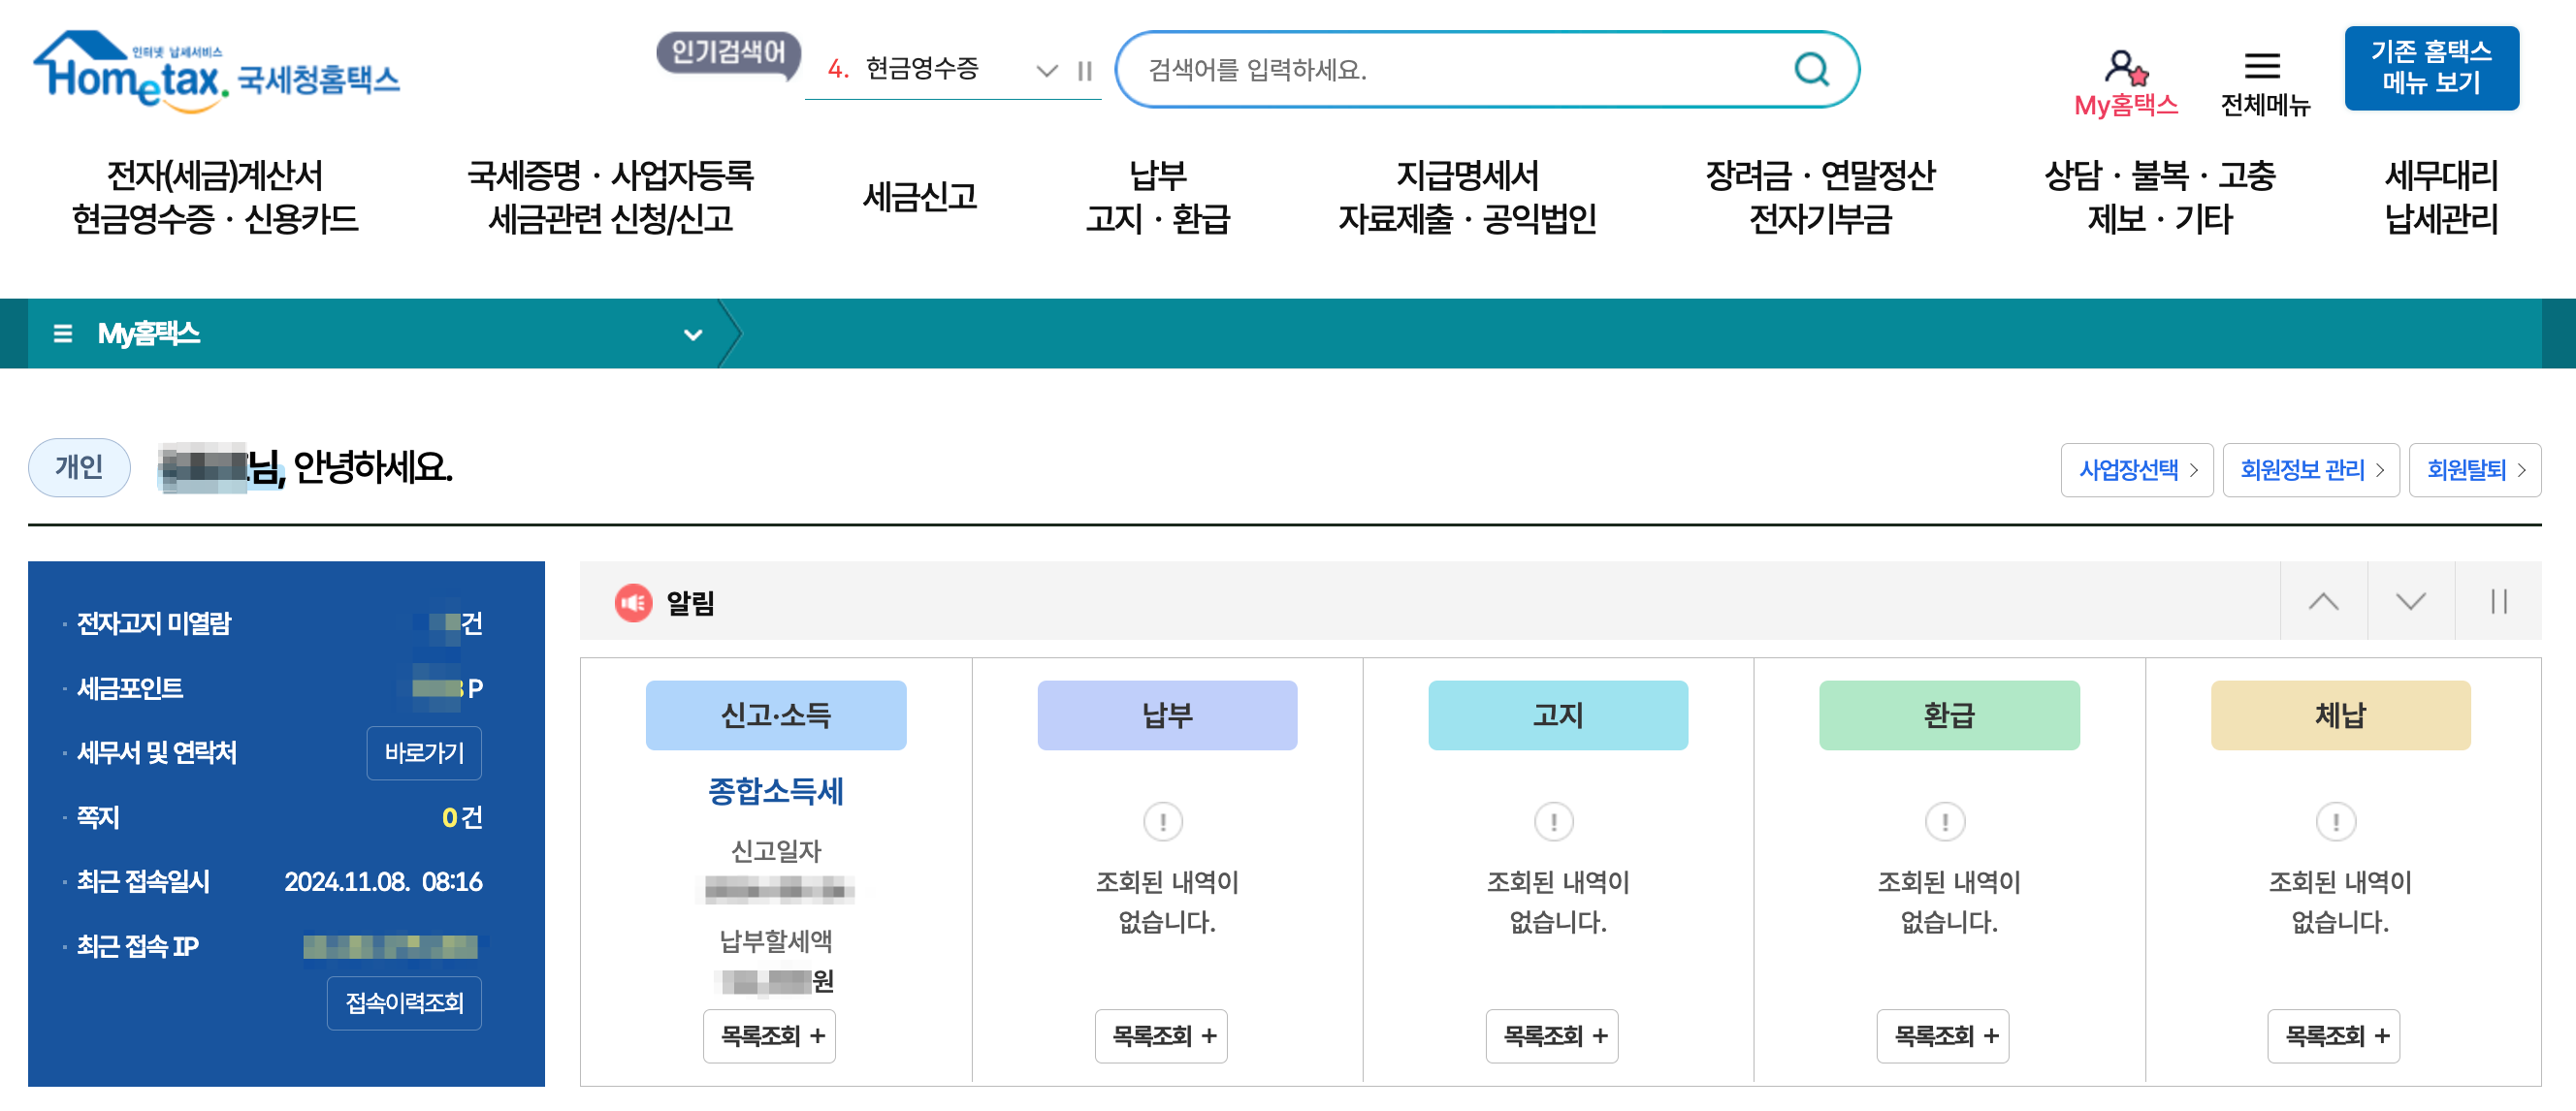
Task: Expand the My홈택스 breadcrumb dropdown
Action: pyautogui.click(x=692, y=334)
